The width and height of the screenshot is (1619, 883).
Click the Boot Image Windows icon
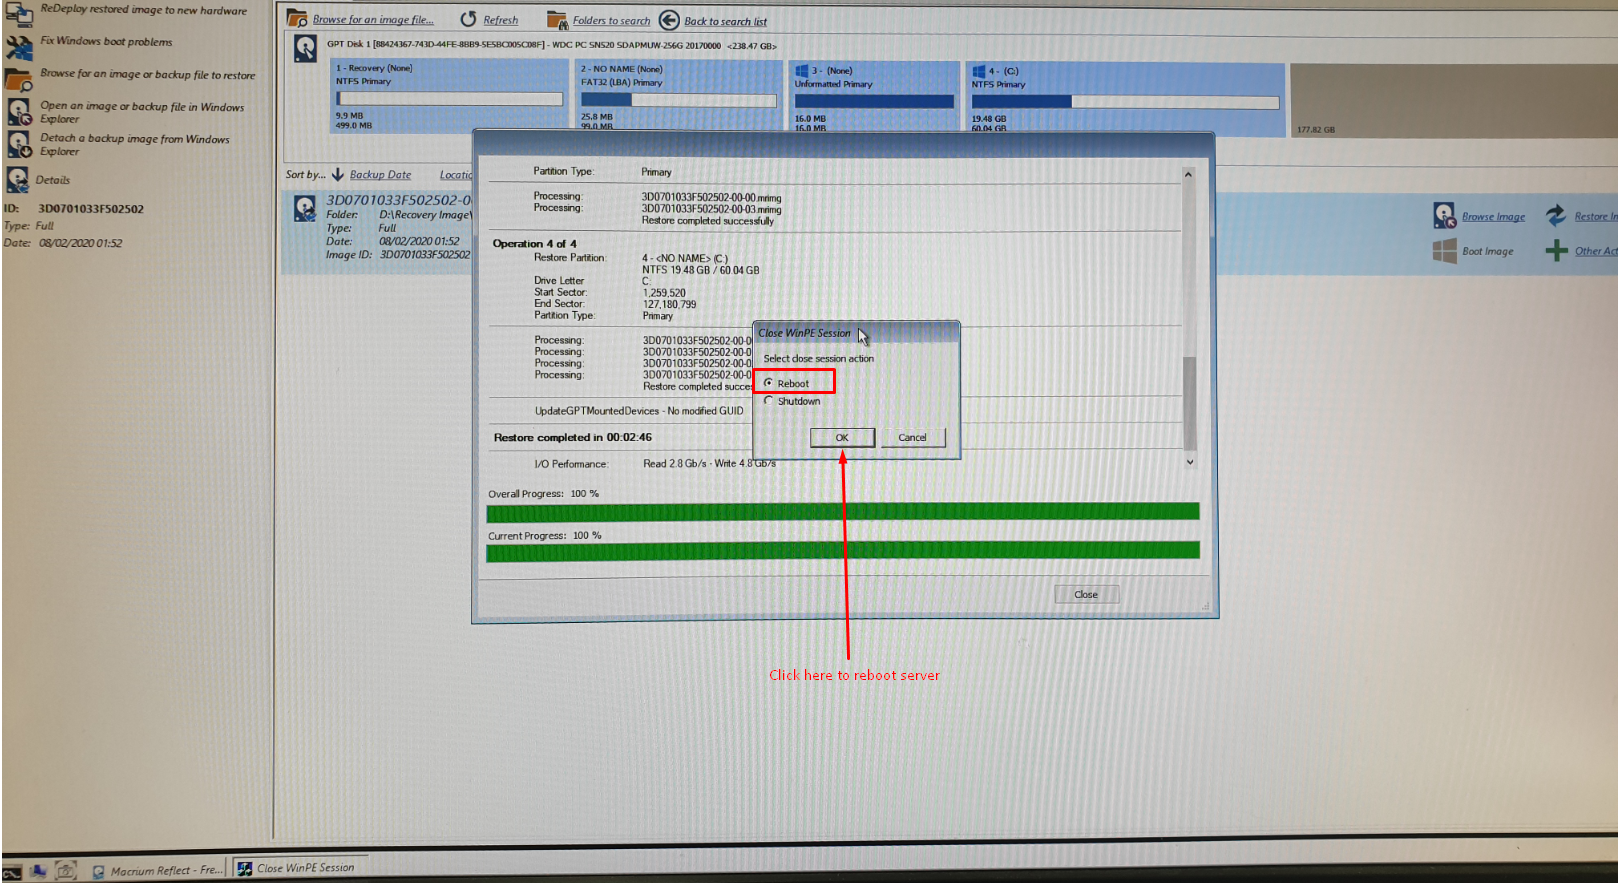pyautogui.click(x=1444, y=251)
